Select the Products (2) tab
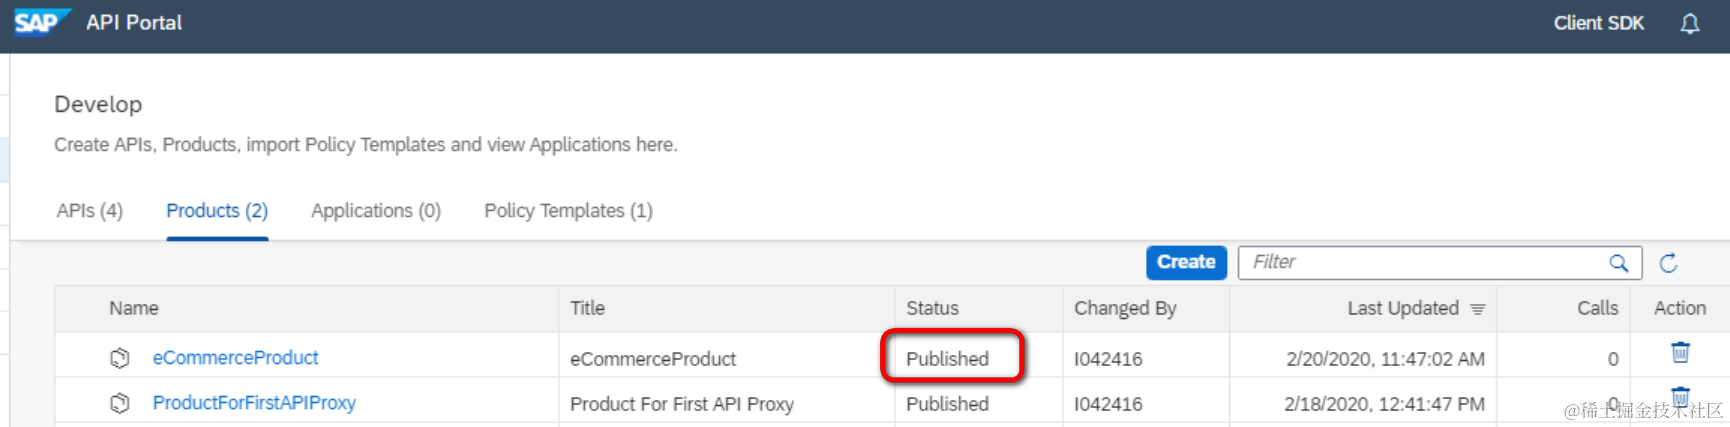 tap(217, 211)
